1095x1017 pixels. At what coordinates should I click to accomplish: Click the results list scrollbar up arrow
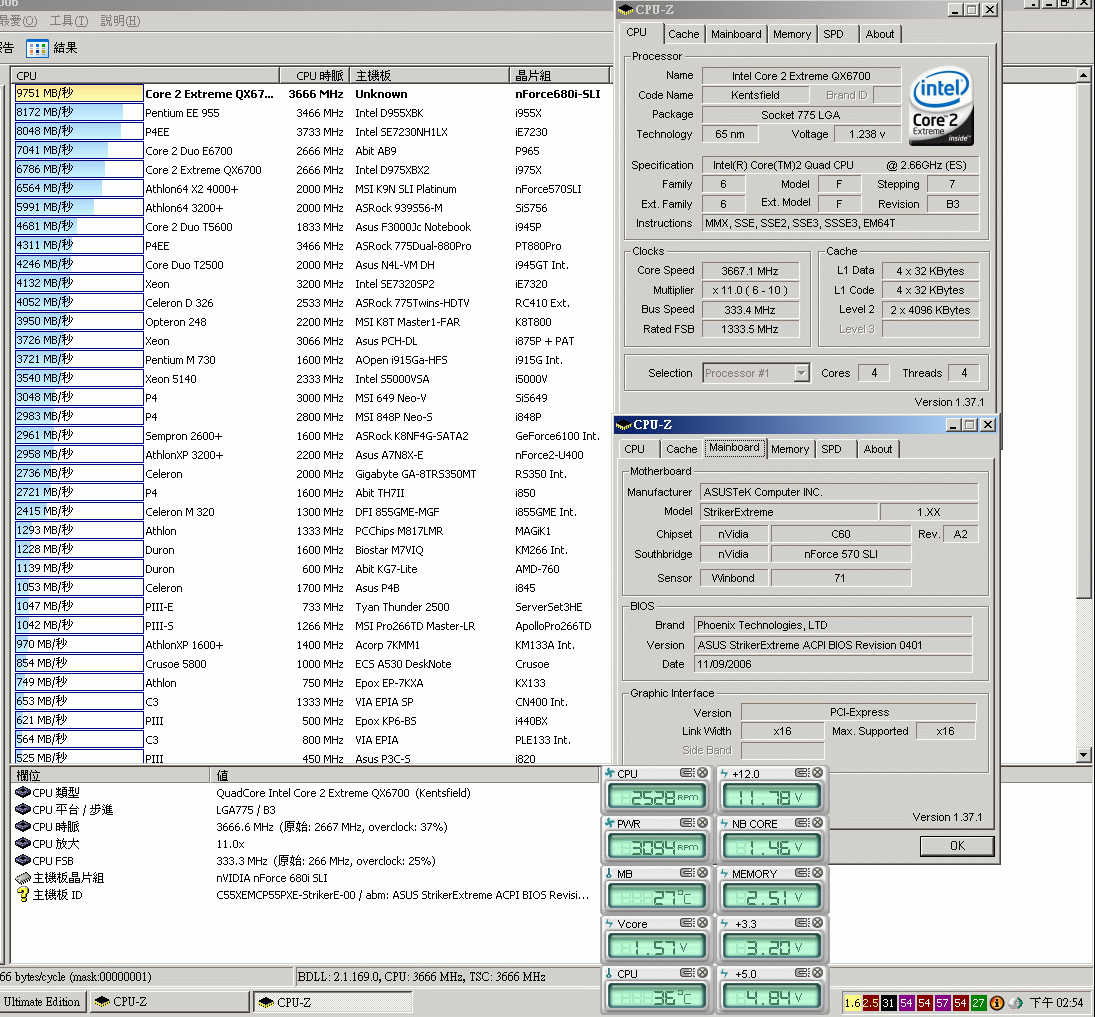click(x=1083, y=74)
